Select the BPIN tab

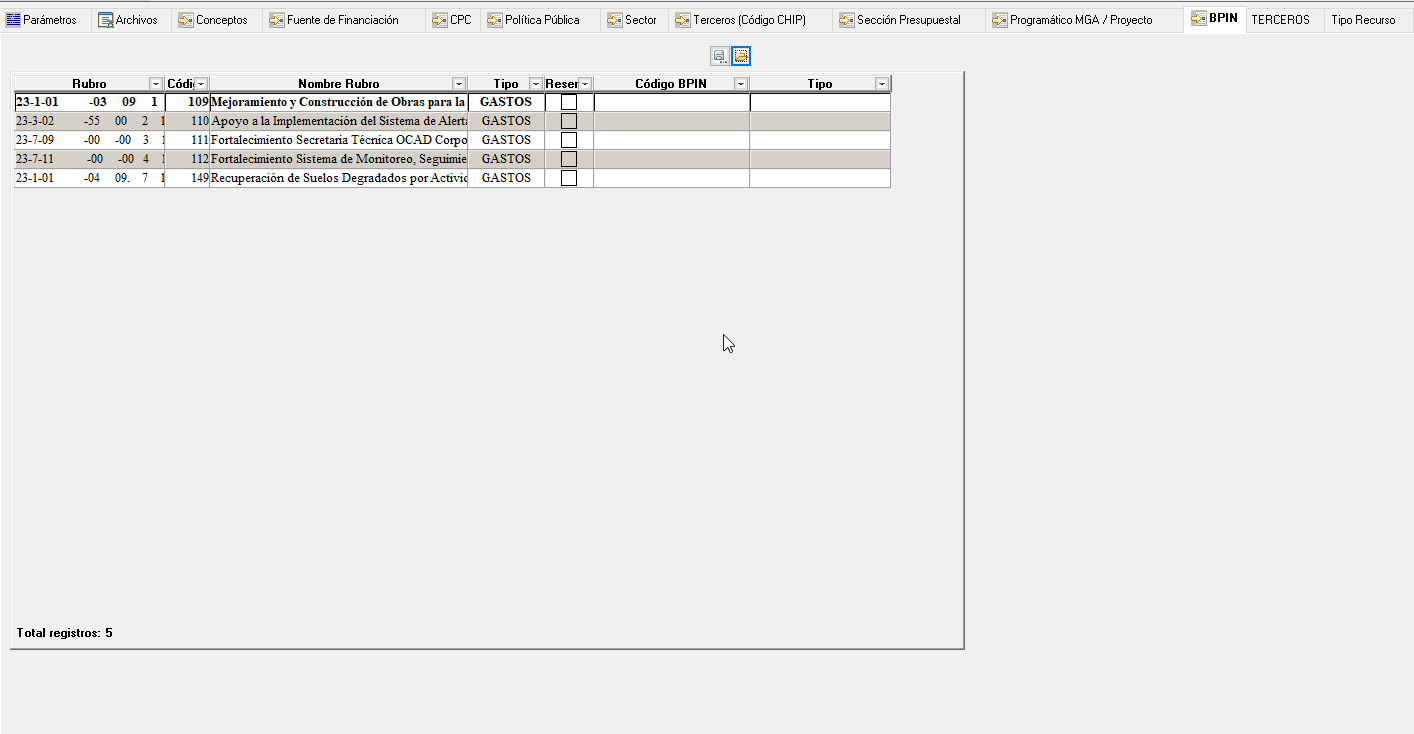[x=1214, y=19]
